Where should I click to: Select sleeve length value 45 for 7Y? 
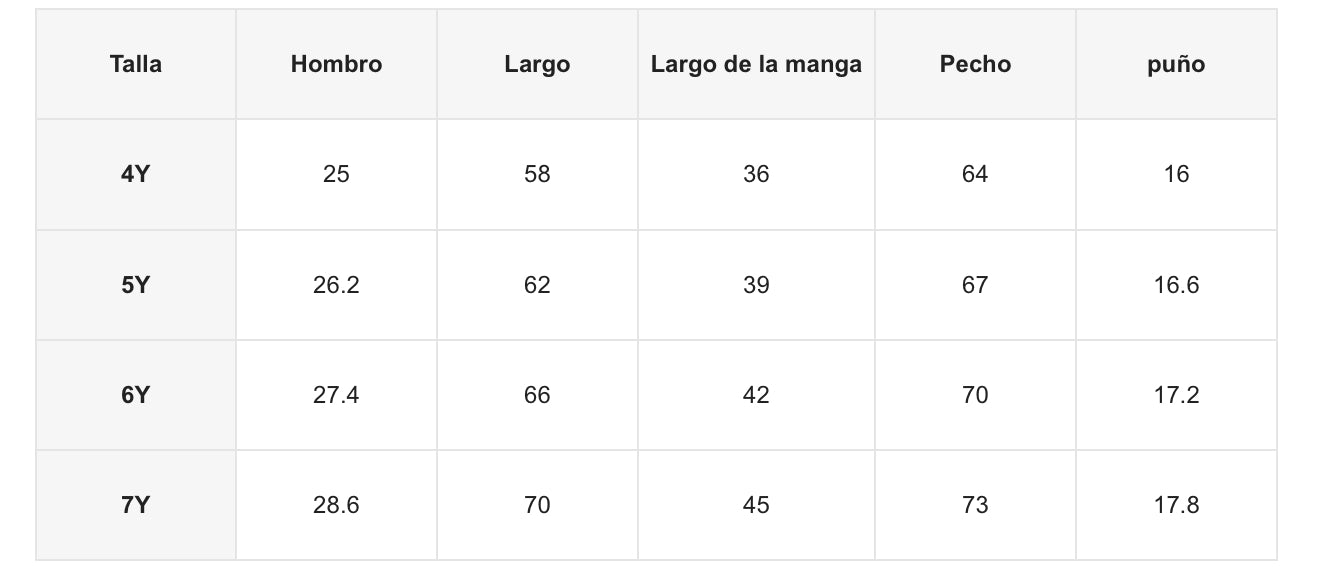click(x=756, y=505)
